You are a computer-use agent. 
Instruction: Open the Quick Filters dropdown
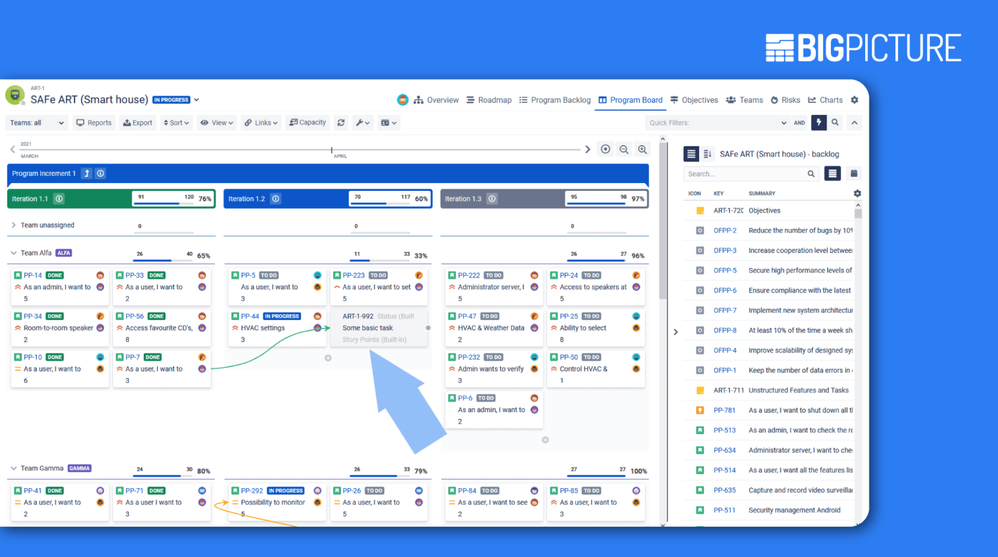(x=717, y=123)
